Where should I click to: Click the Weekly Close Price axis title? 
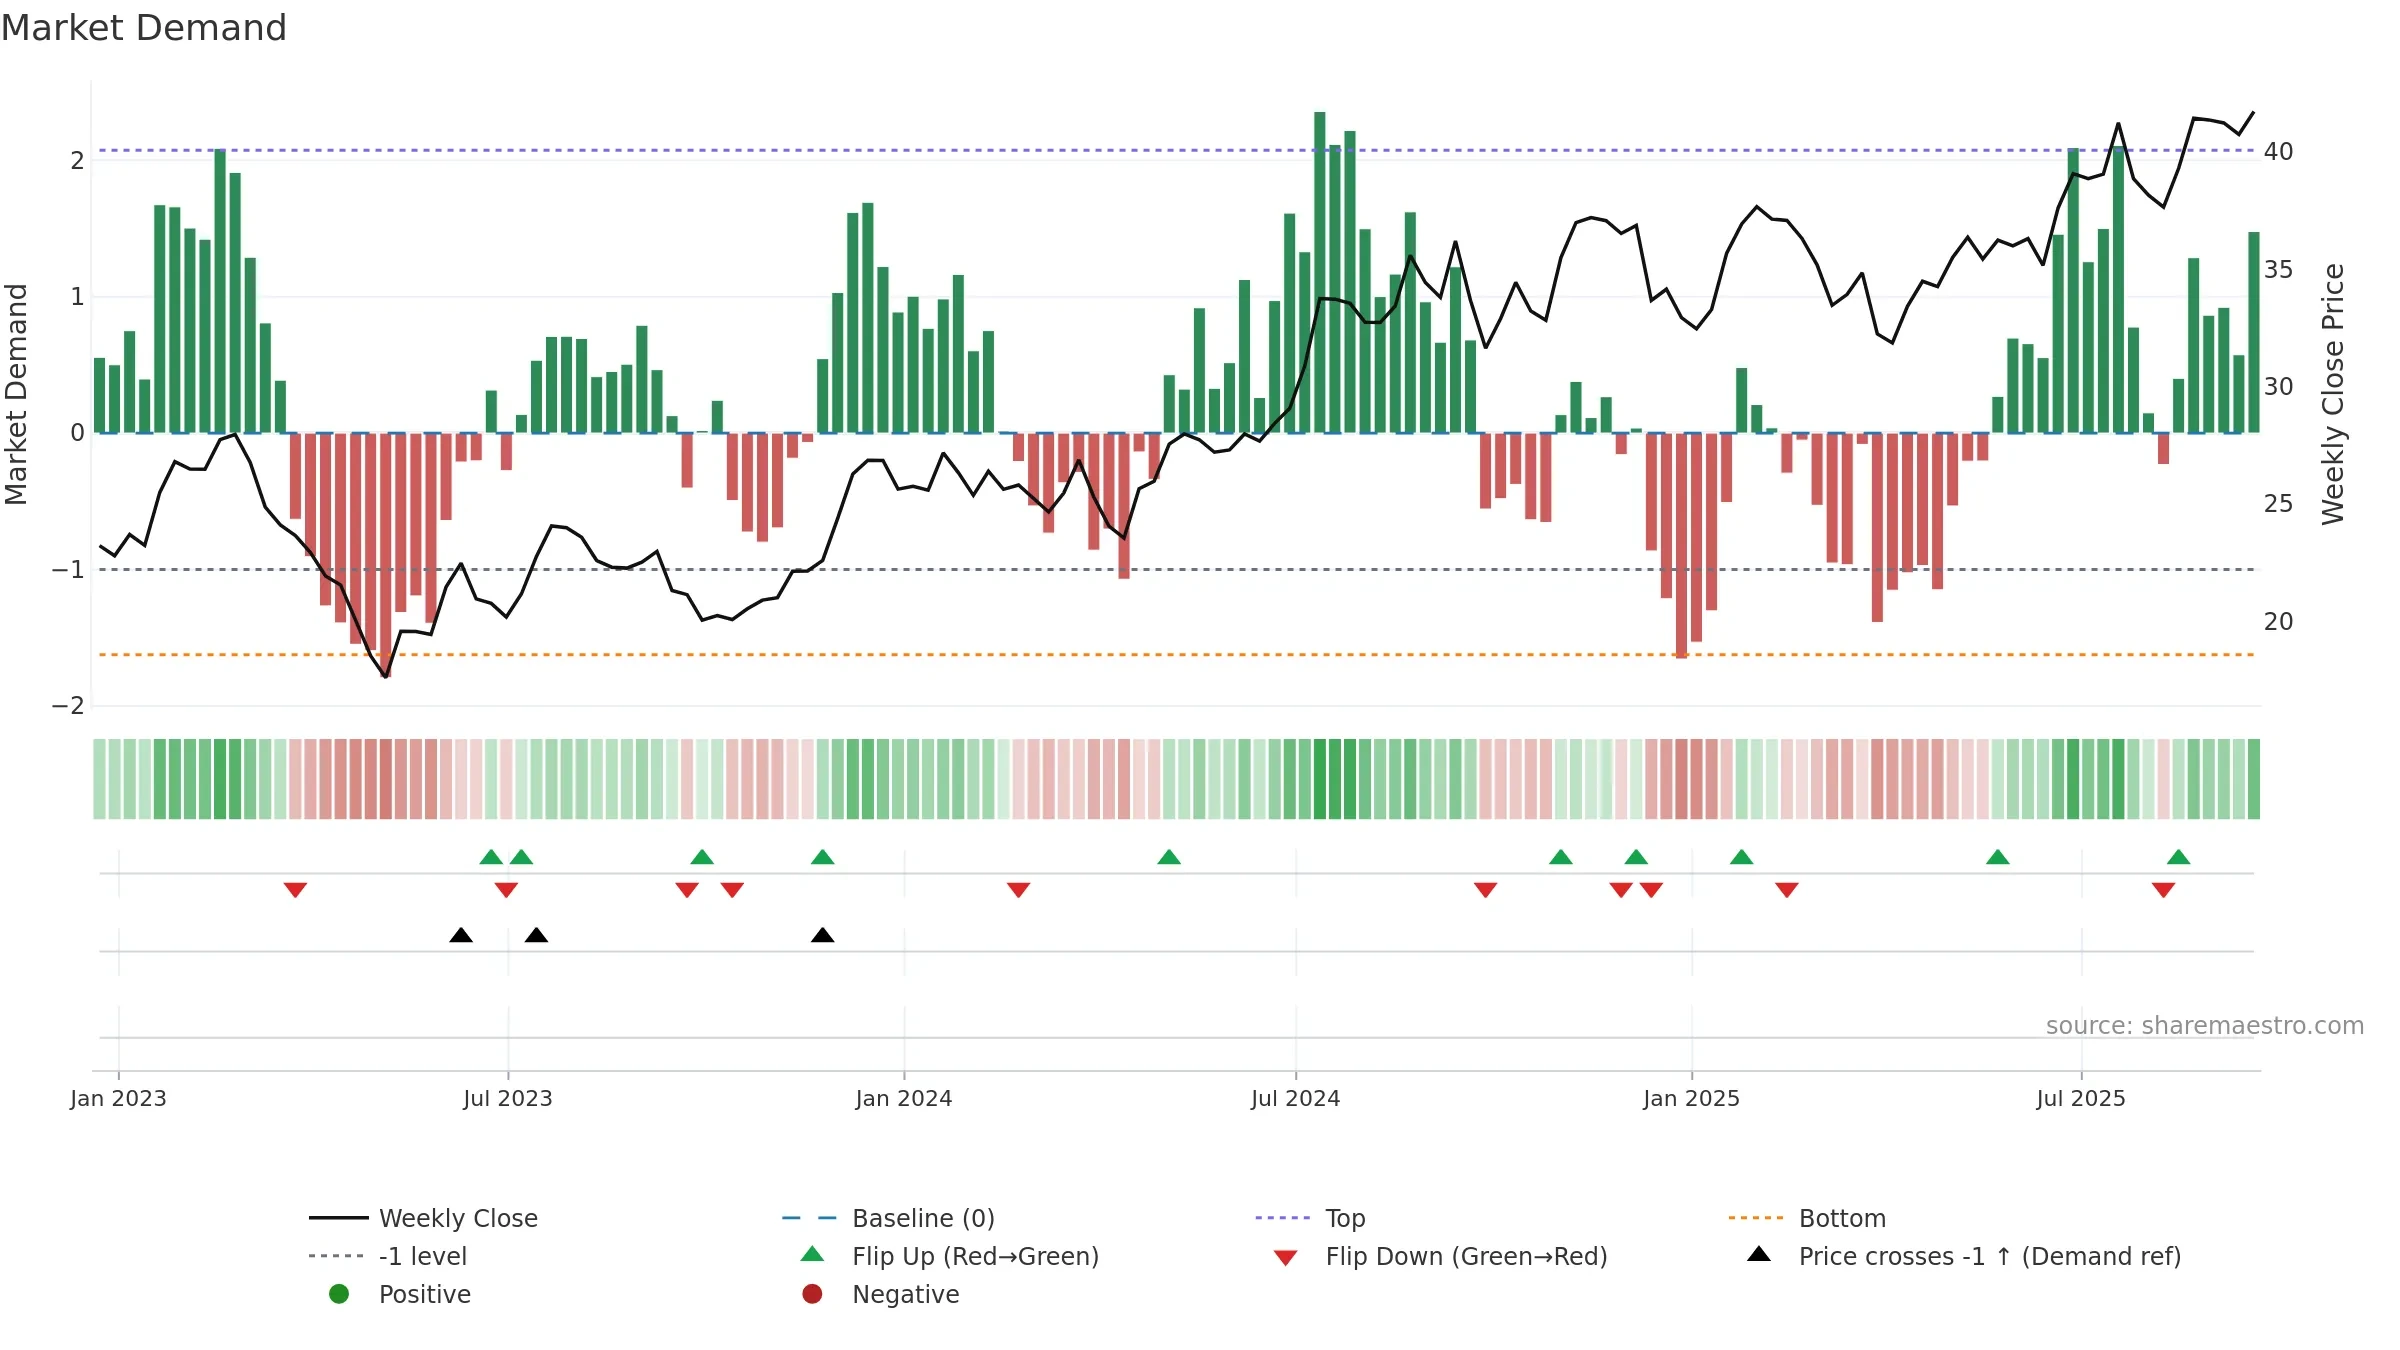pyautogui.click(x=2333, y=394)
